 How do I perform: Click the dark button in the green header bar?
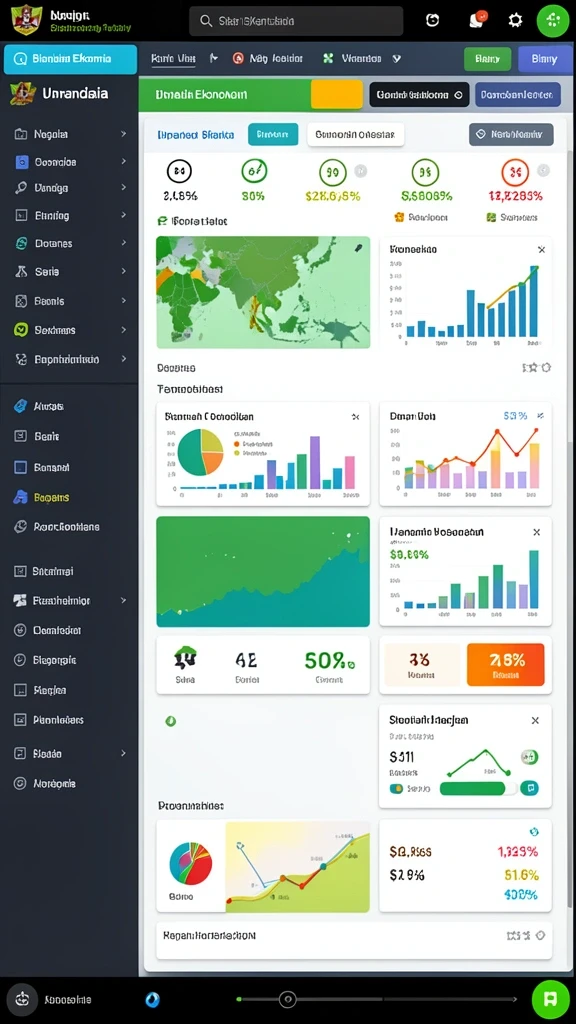click(x=419, y=95)
